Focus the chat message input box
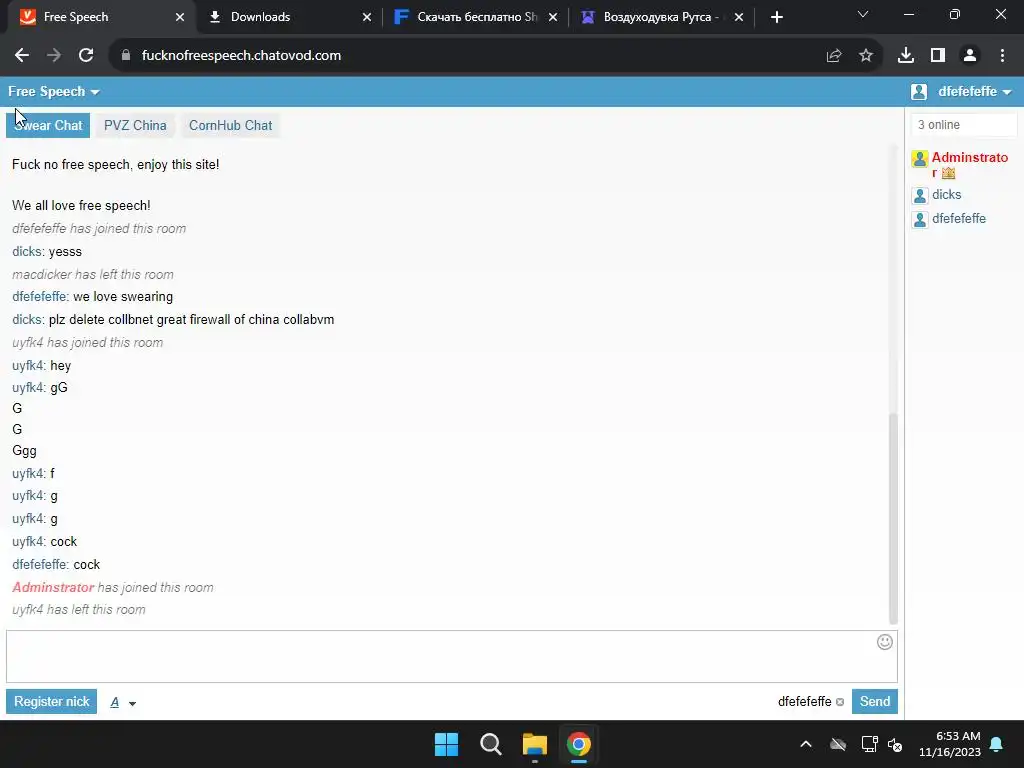 [x=452, y=656]
